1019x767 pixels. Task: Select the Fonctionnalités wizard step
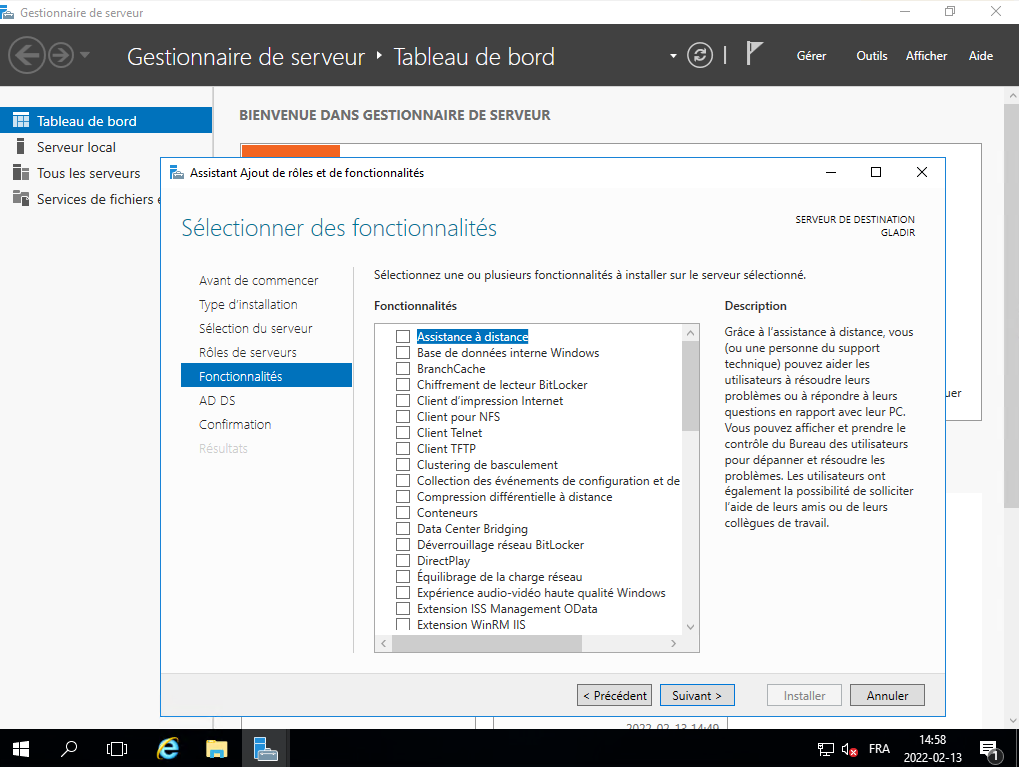[x=266, y=376]
